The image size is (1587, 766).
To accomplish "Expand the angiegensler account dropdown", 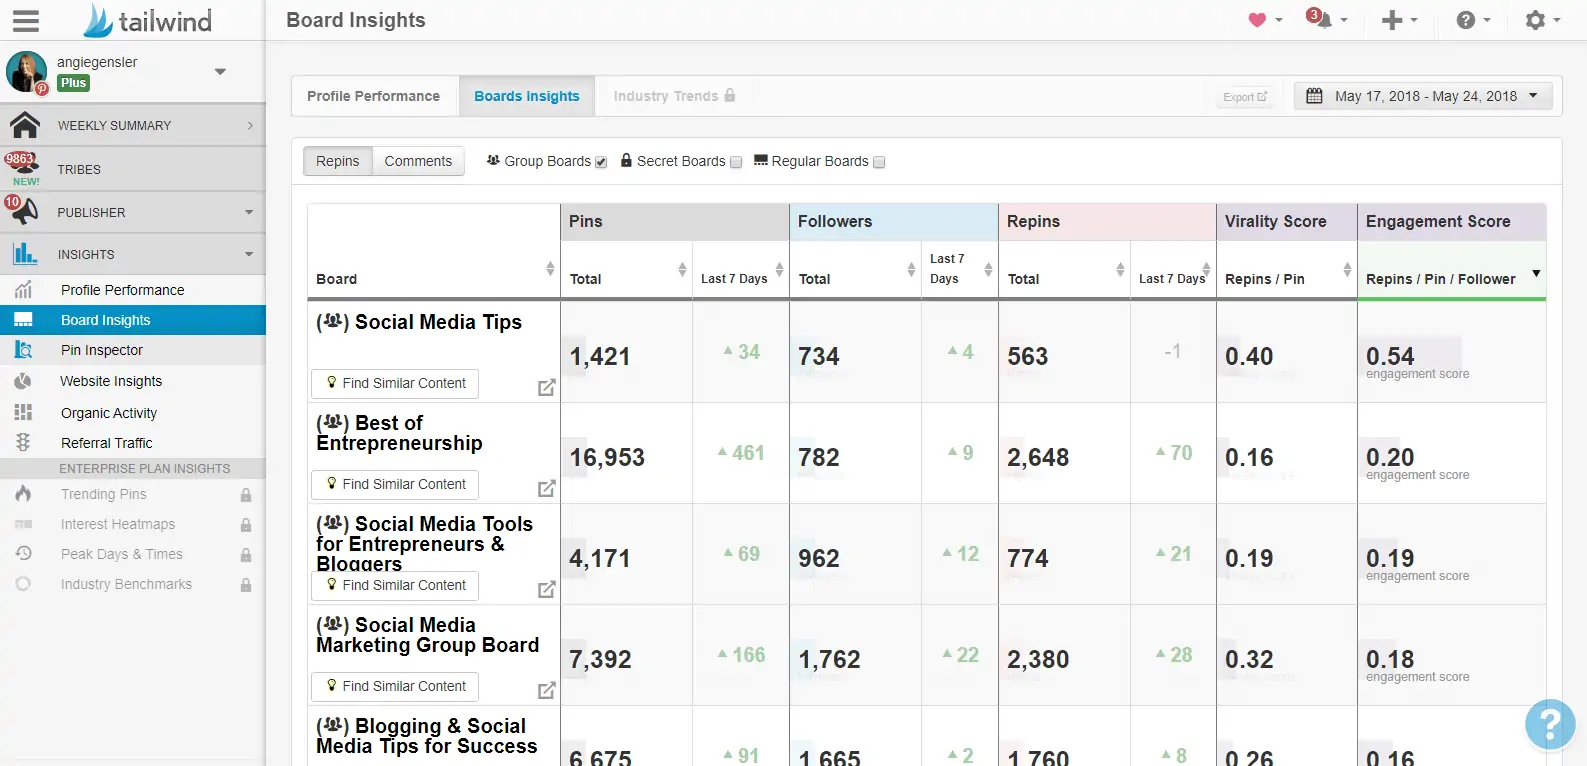I will click(x=220, y=71).
